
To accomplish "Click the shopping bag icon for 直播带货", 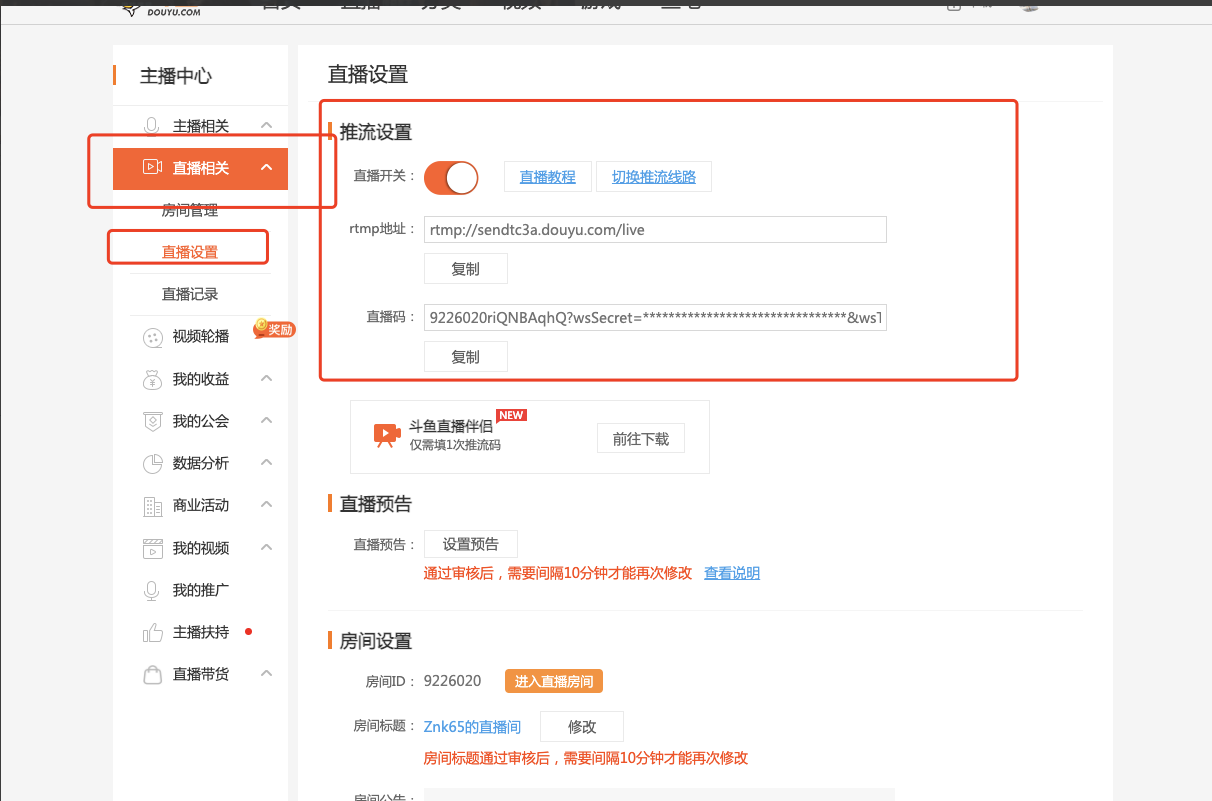I will click(152, 674).
